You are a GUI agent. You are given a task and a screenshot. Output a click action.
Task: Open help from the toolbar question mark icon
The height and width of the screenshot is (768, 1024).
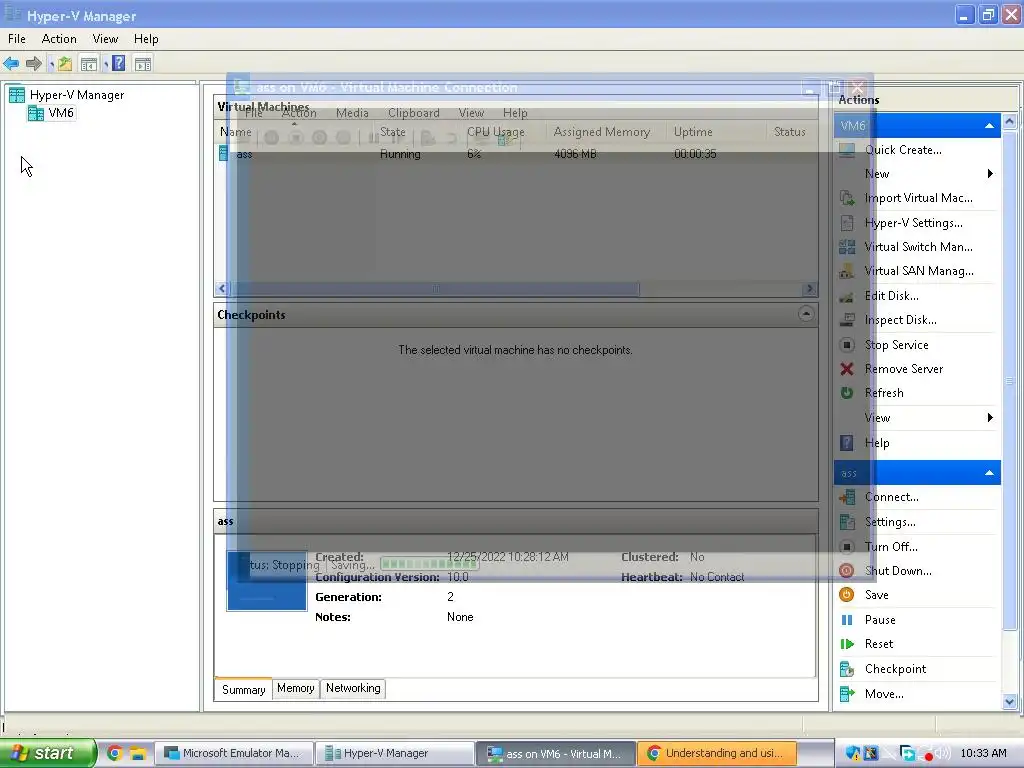click(x=118, y=63)
